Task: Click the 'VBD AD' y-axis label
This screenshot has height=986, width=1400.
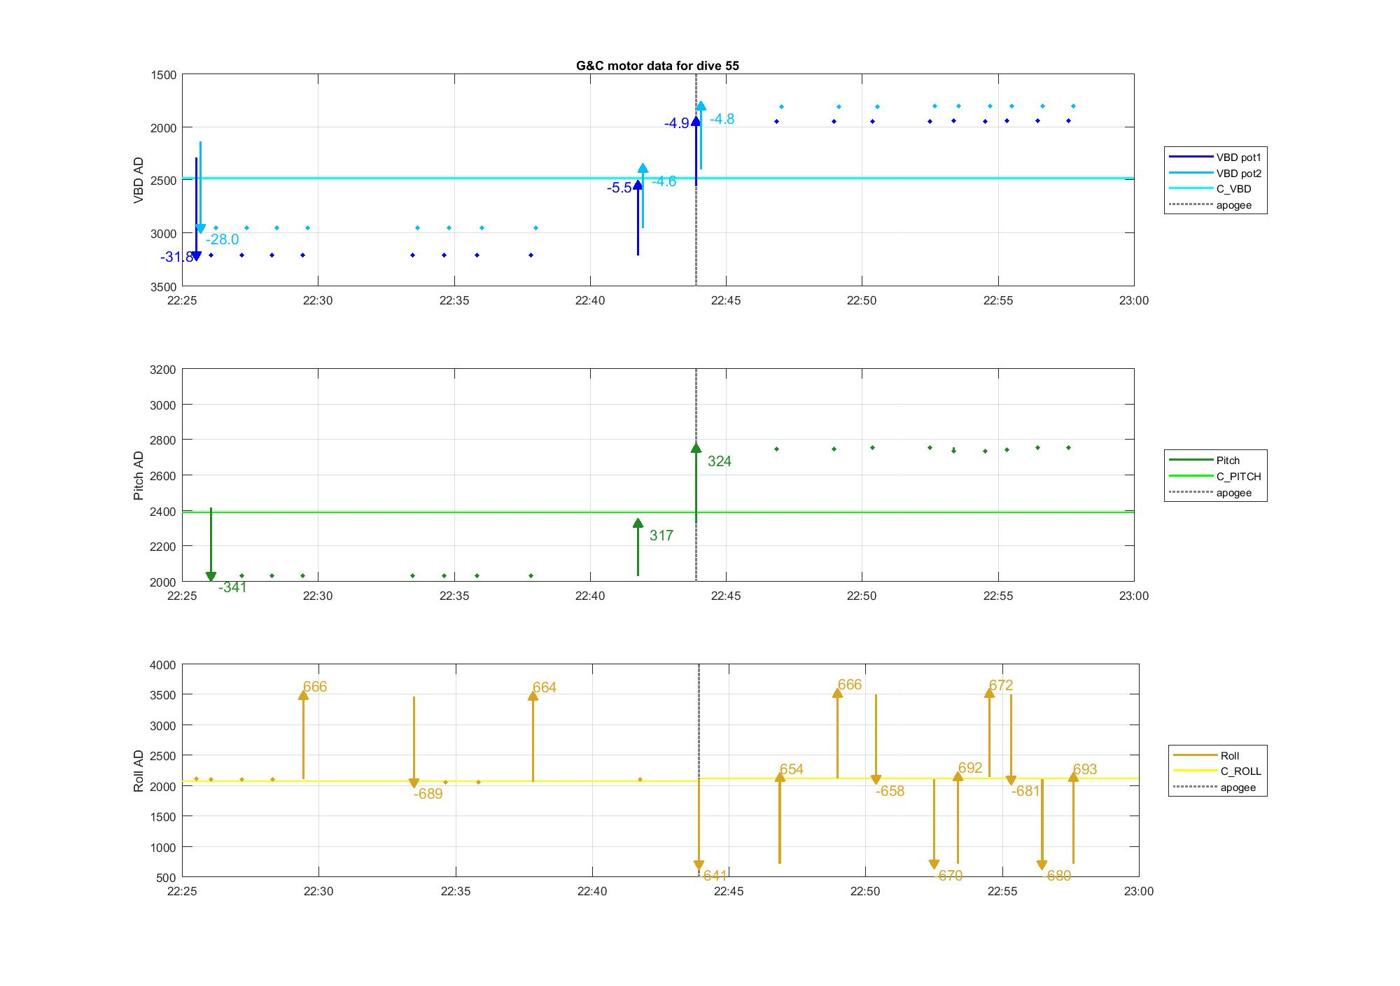Action: tap(139, 181)
